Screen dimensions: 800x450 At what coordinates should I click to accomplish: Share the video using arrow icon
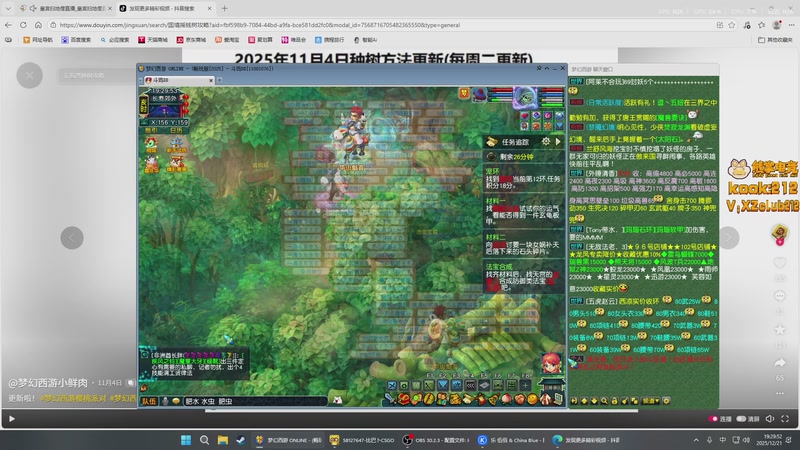[x=780, y=363]
